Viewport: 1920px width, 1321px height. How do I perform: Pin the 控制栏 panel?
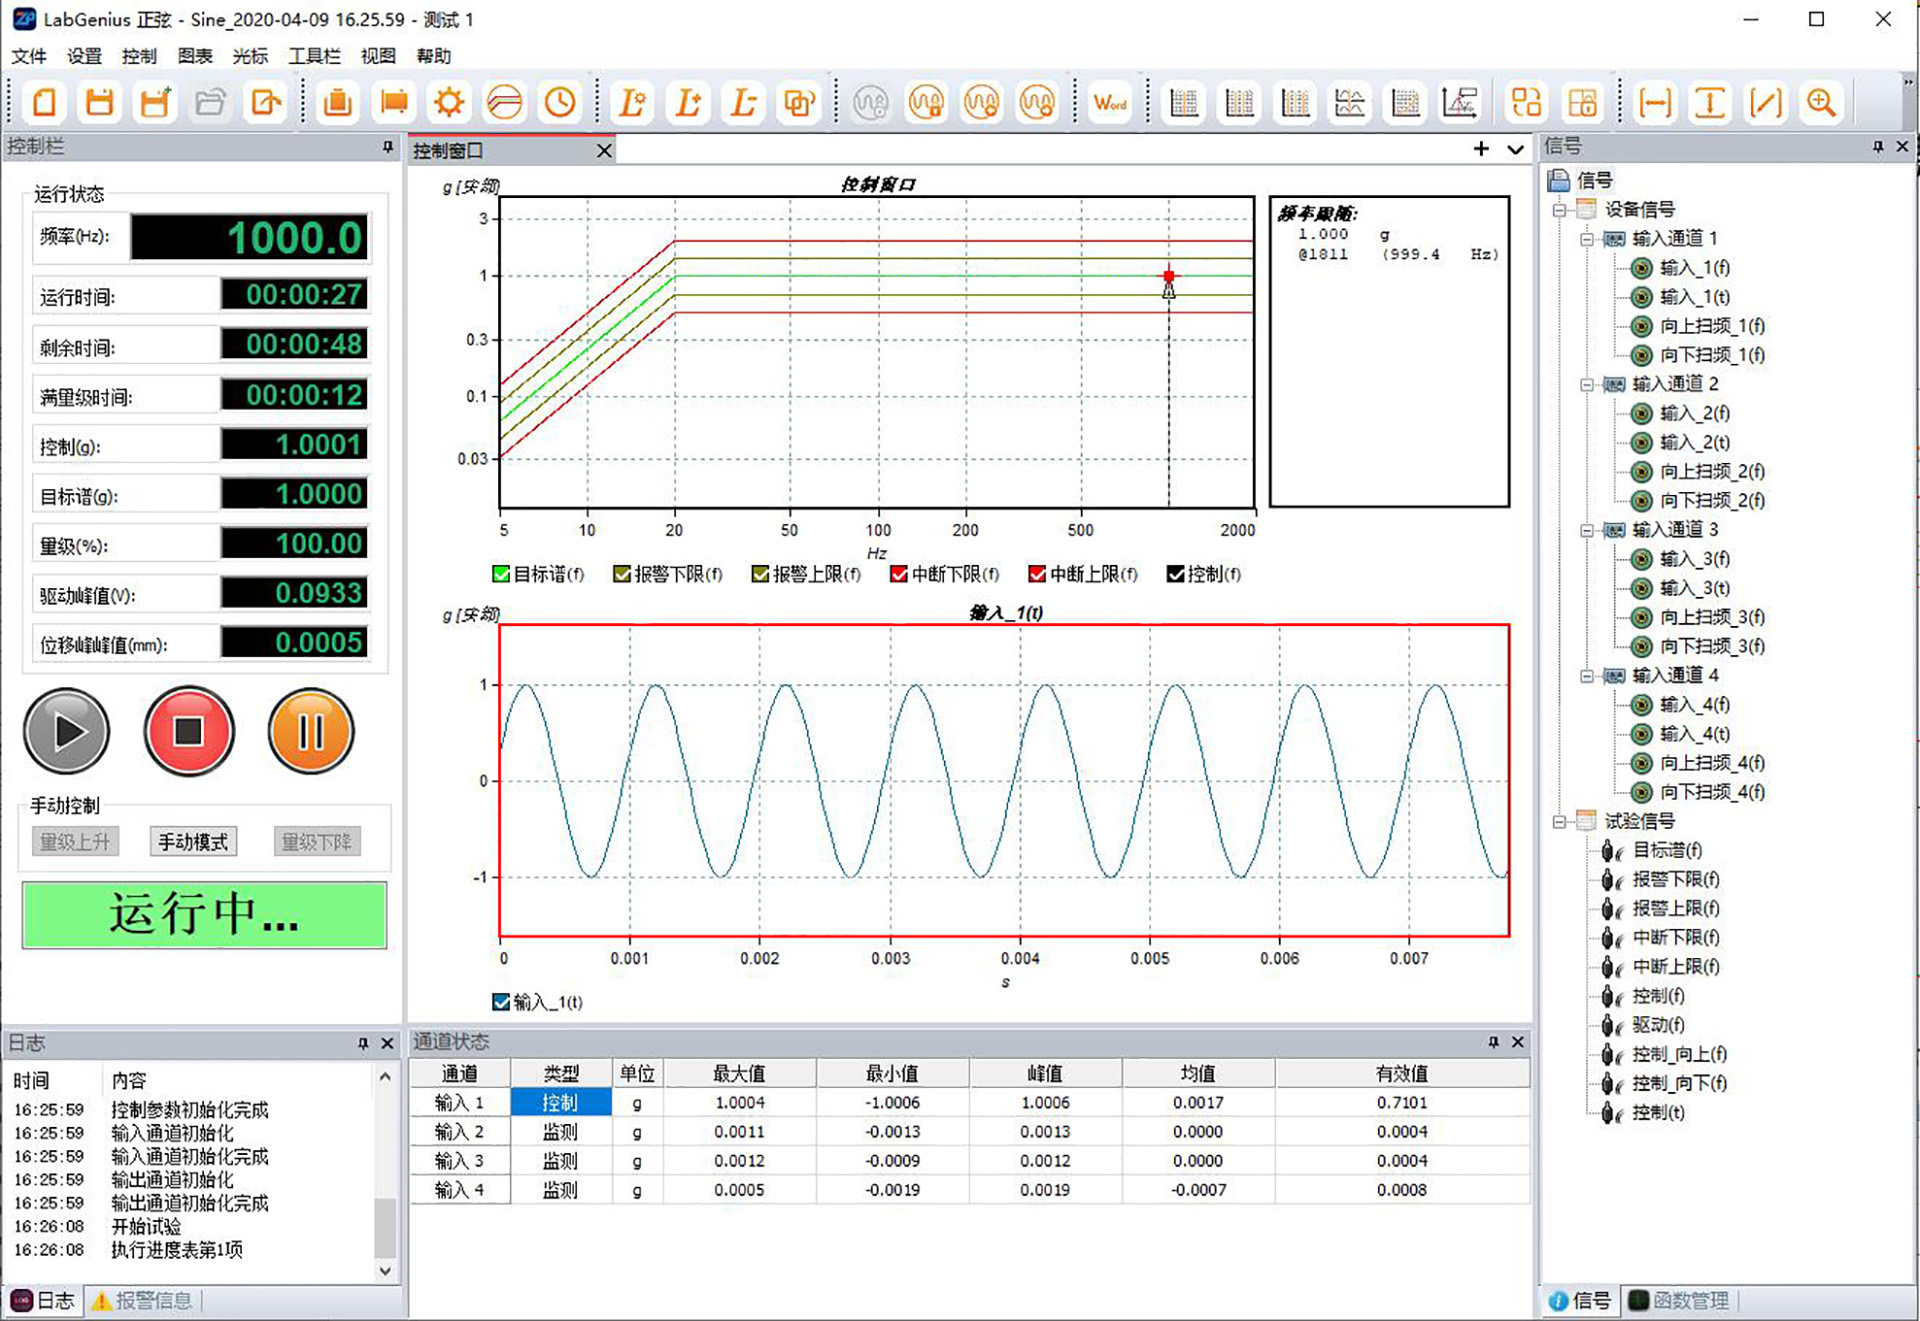click(x=388, y=147)
